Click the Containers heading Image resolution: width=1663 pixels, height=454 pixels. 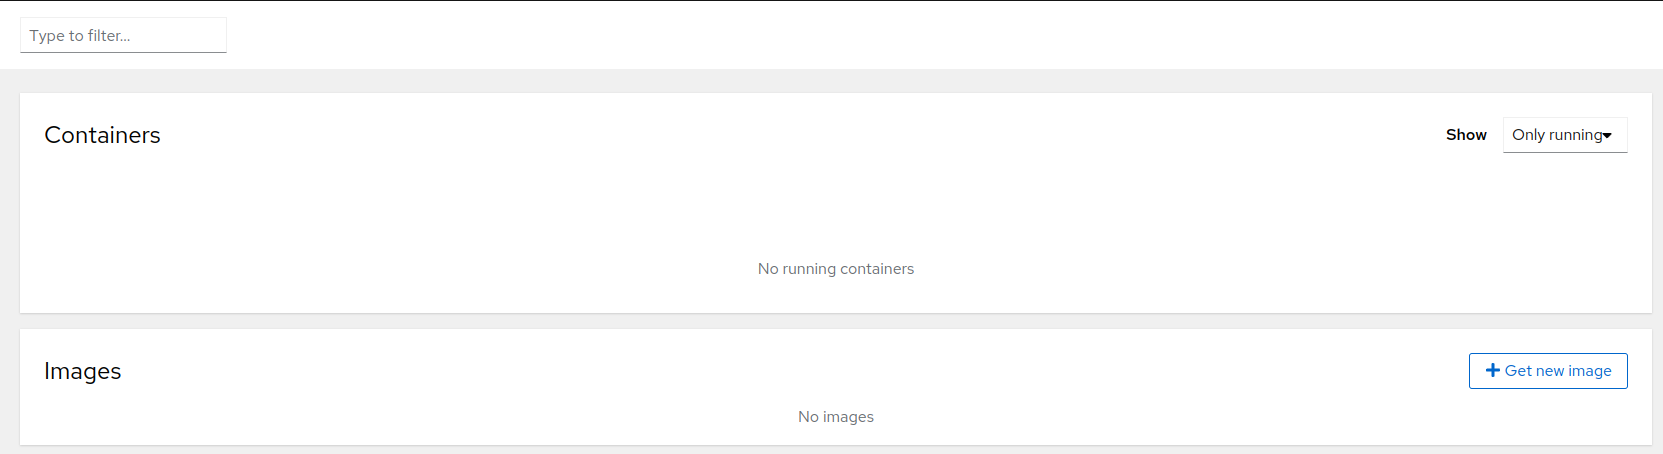(x=102, y=135)
